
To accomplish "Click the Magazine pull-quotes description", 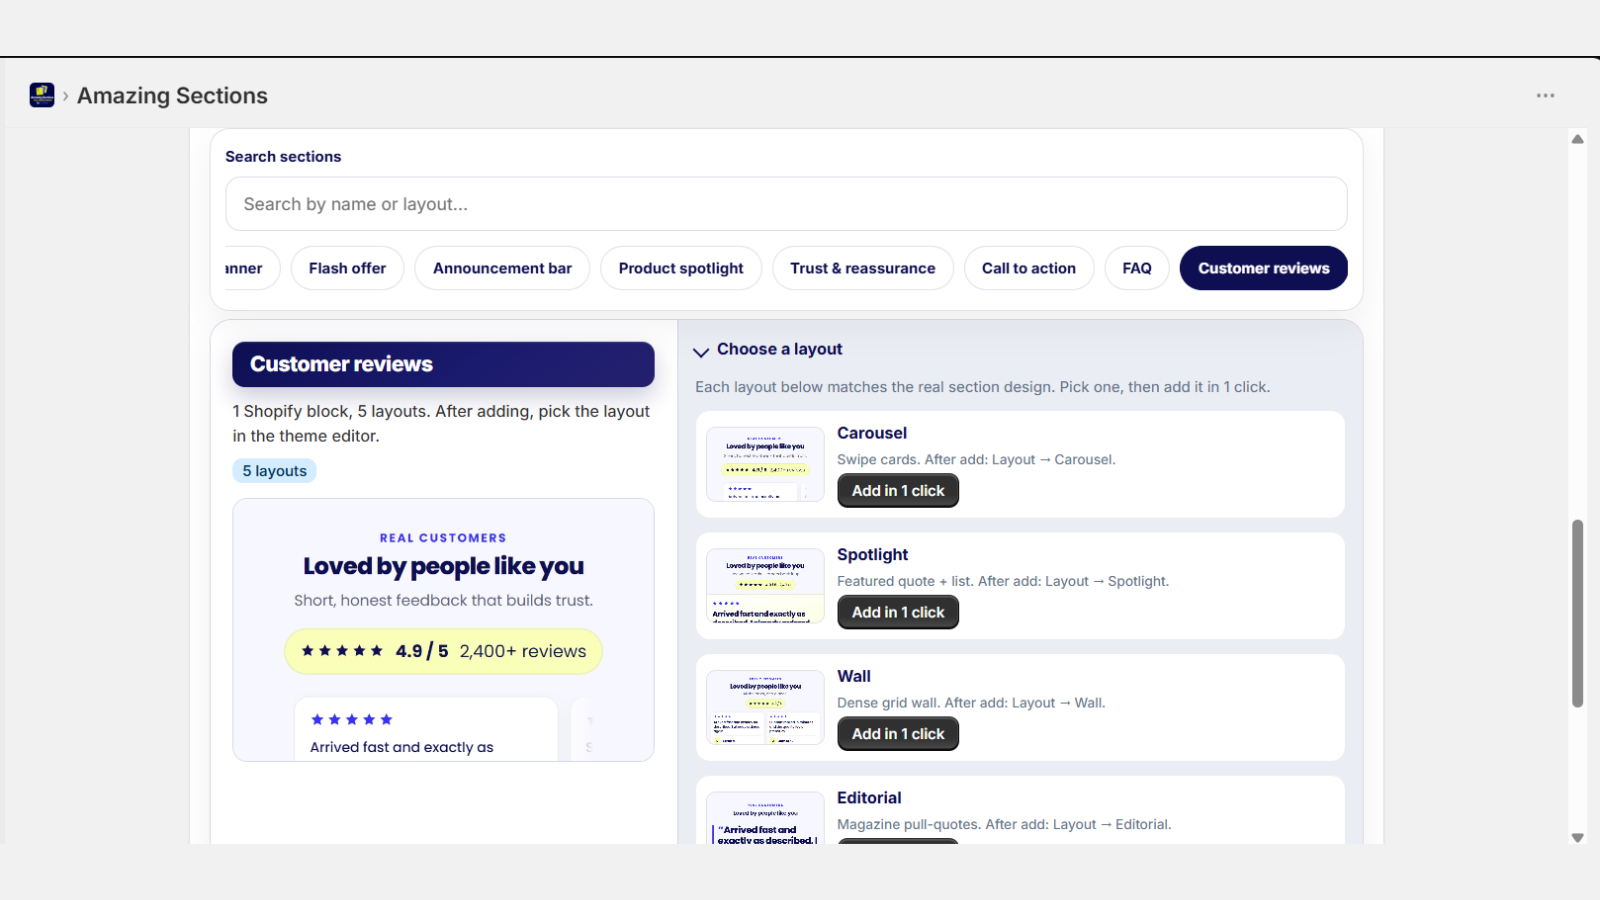I will pyautogui.click(x=1004, y=825).
